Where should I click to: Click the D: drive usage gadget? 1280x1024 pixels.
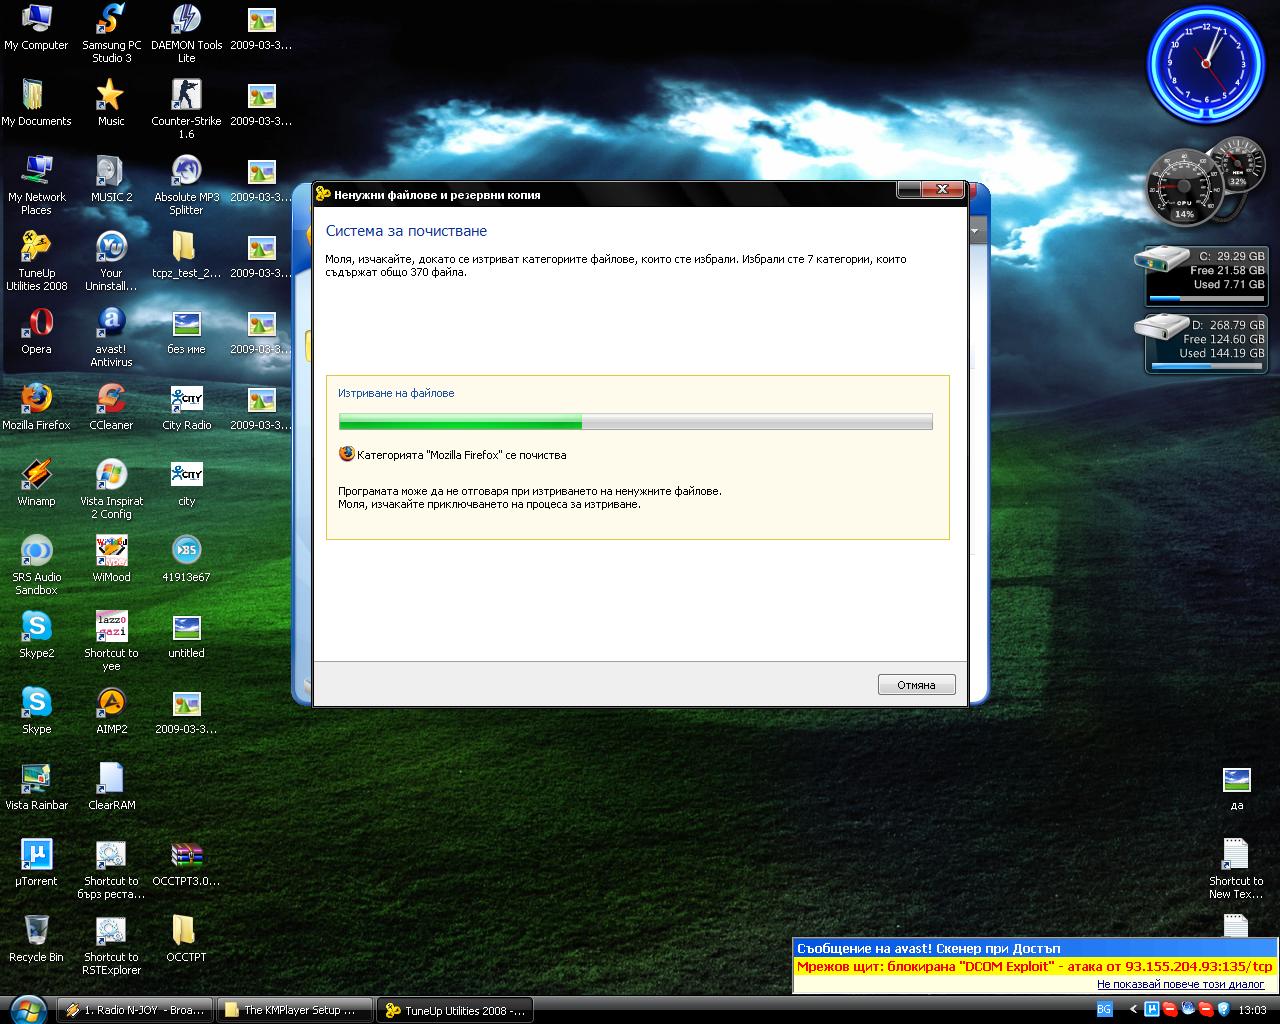click(1205, 344)
